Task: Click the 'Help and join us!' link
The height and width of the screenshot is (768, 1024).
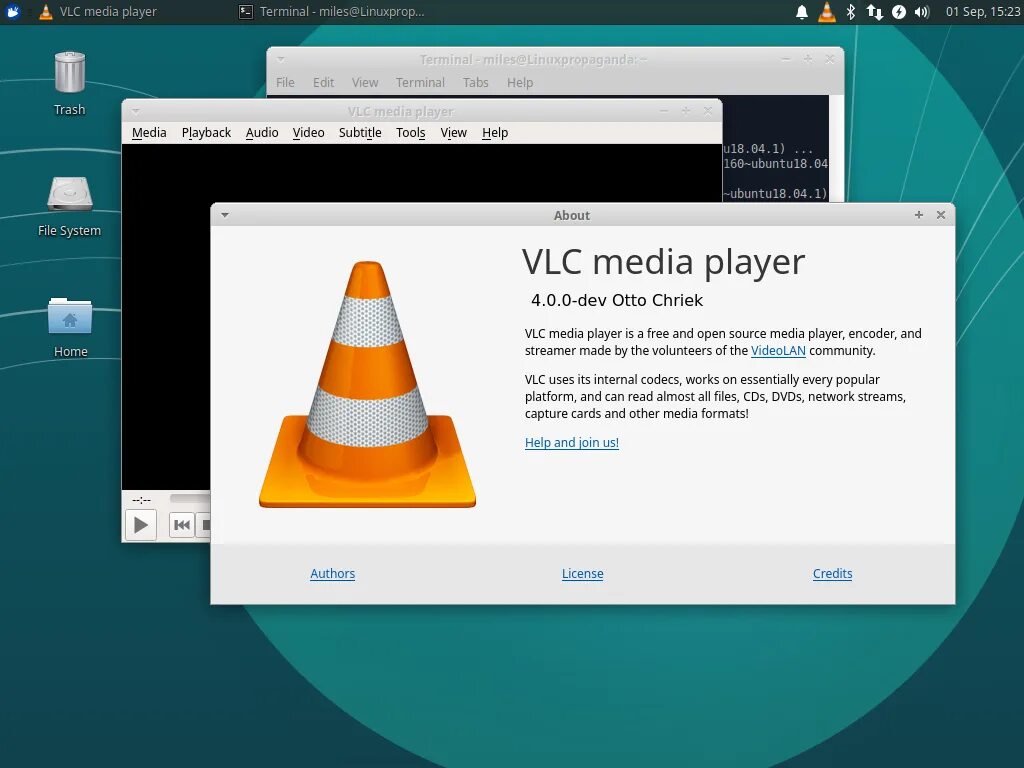Action: point(571,443)
